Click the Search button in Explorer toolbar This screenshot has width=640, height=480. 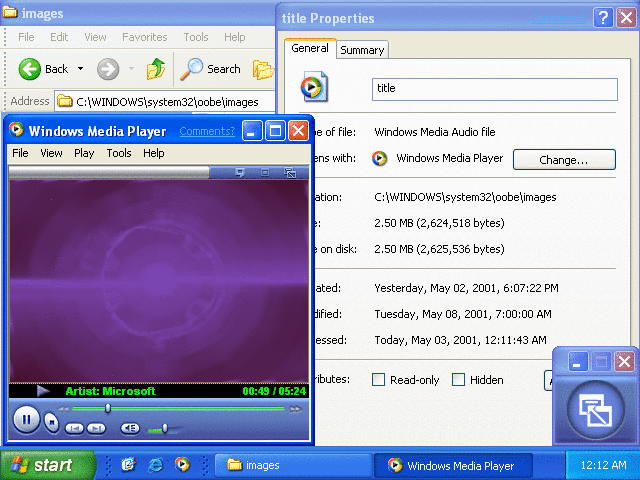tap(211, 69)
